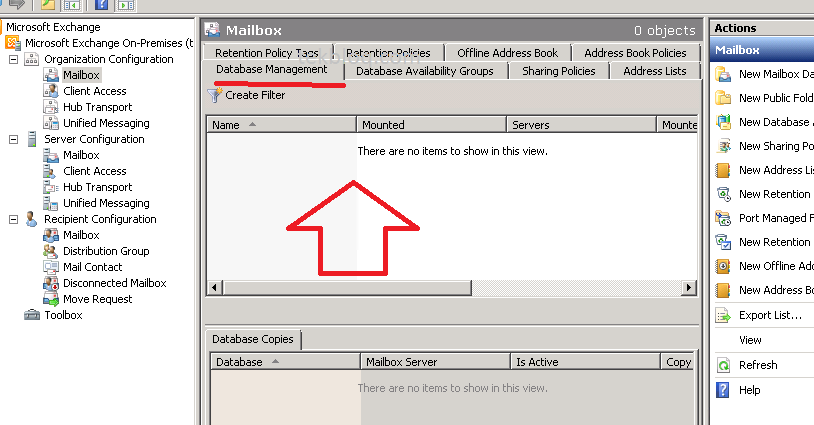The image size is (814, 425).
Task: Click the New Address List action icon
Action: [x=723, y=170]
